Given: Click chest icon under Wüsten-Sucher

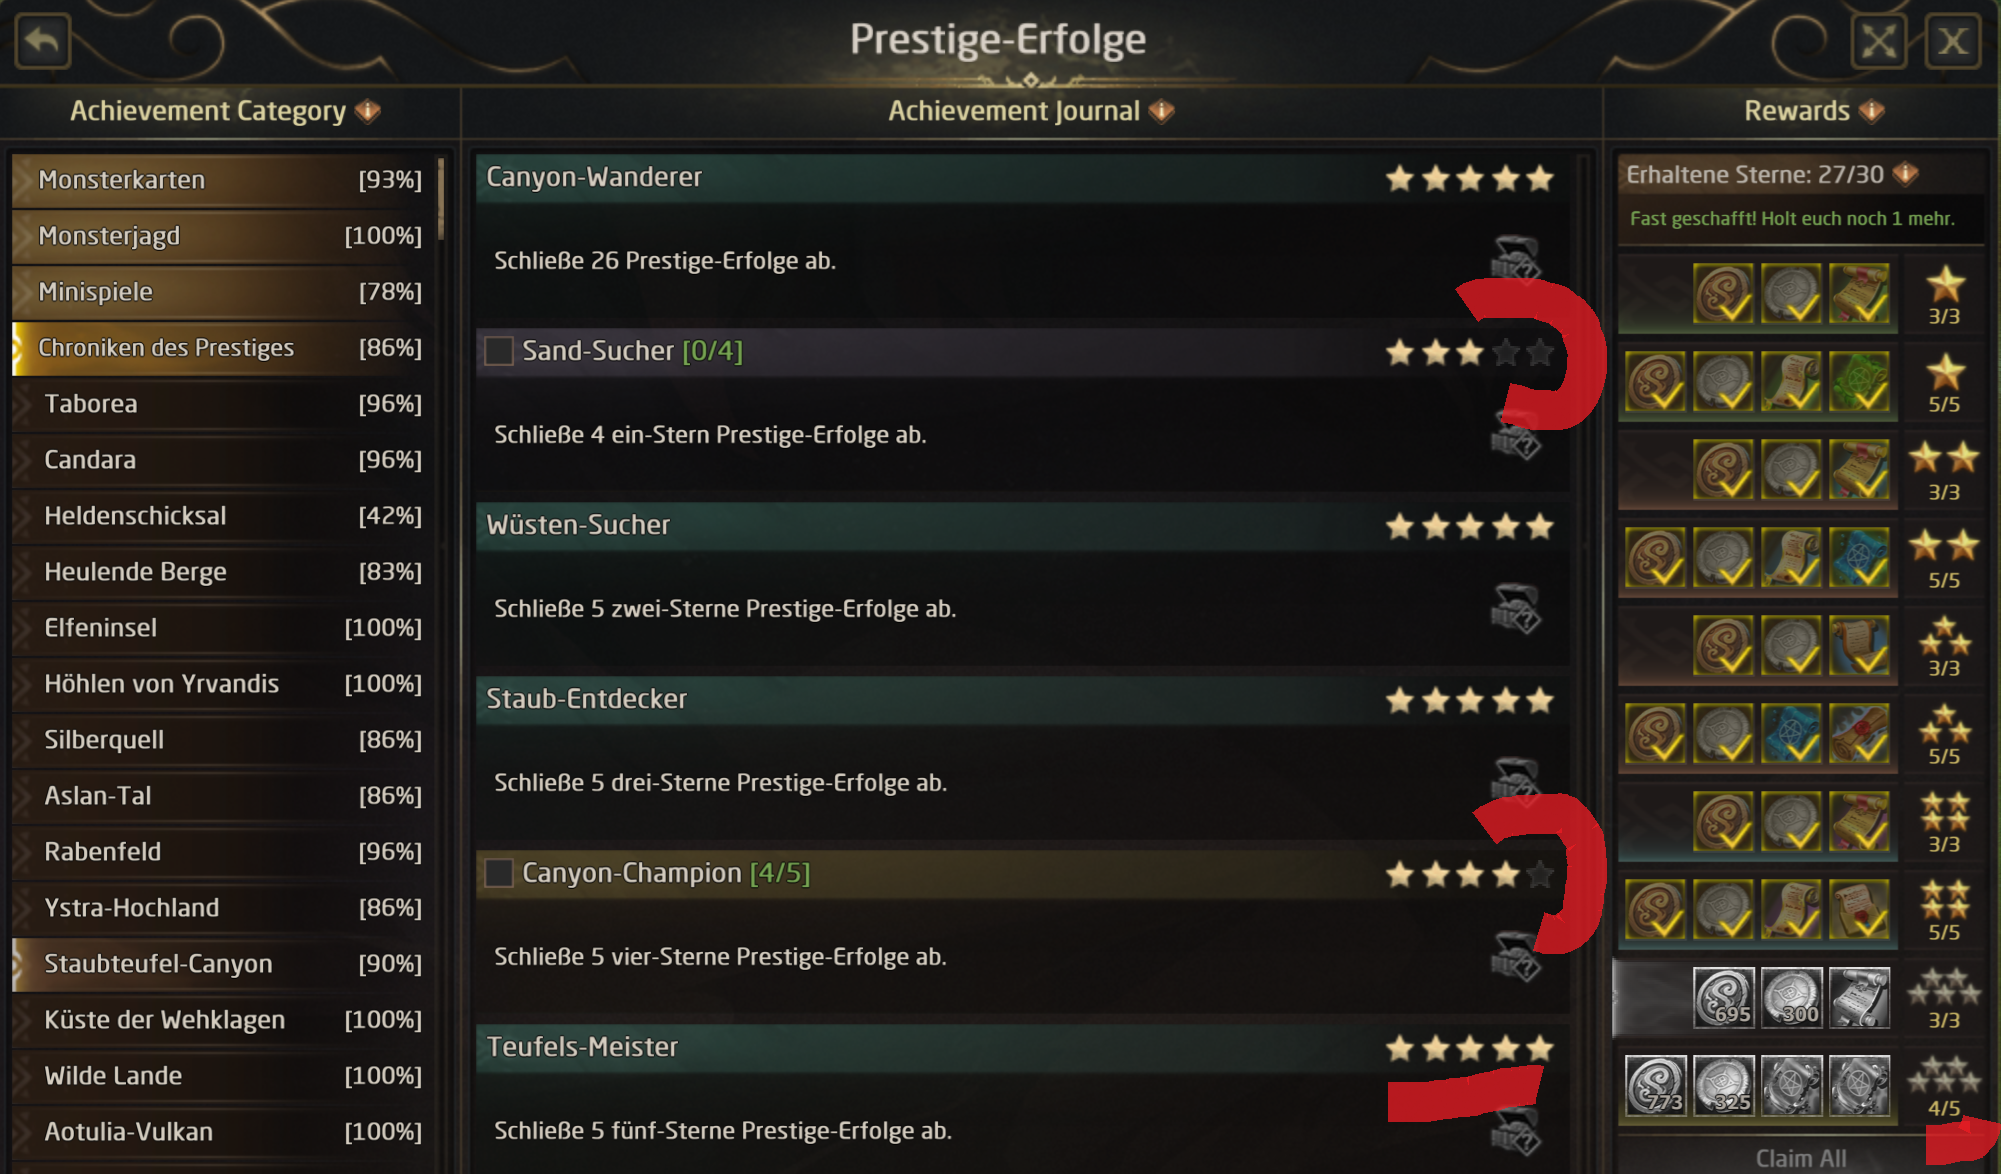Looking at the screenshot, I should (x=1516, y=608).
